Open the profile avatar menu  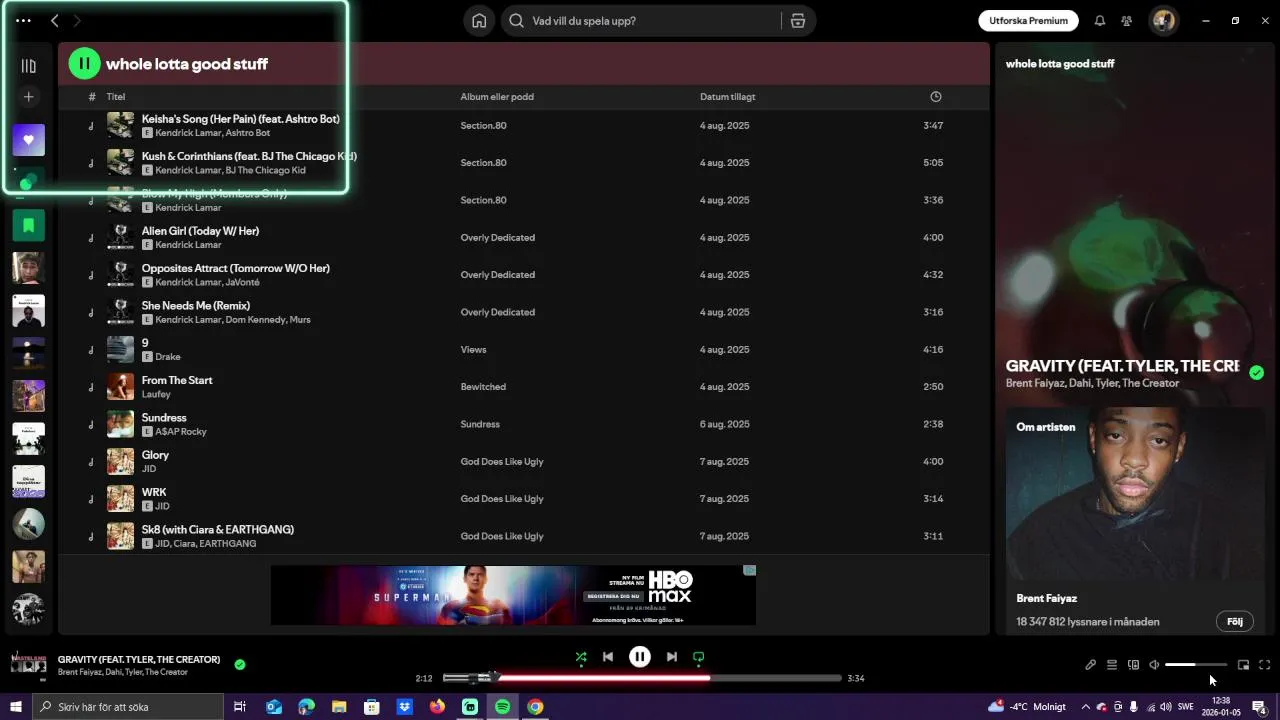click(1163, 21)
